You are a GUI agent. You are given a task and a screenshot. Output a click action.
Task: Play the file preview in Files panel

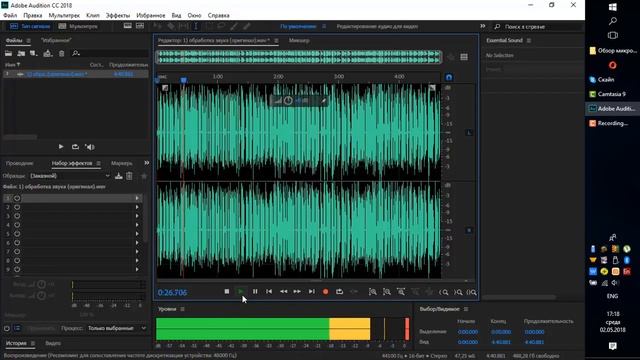[x=61, y=147]
